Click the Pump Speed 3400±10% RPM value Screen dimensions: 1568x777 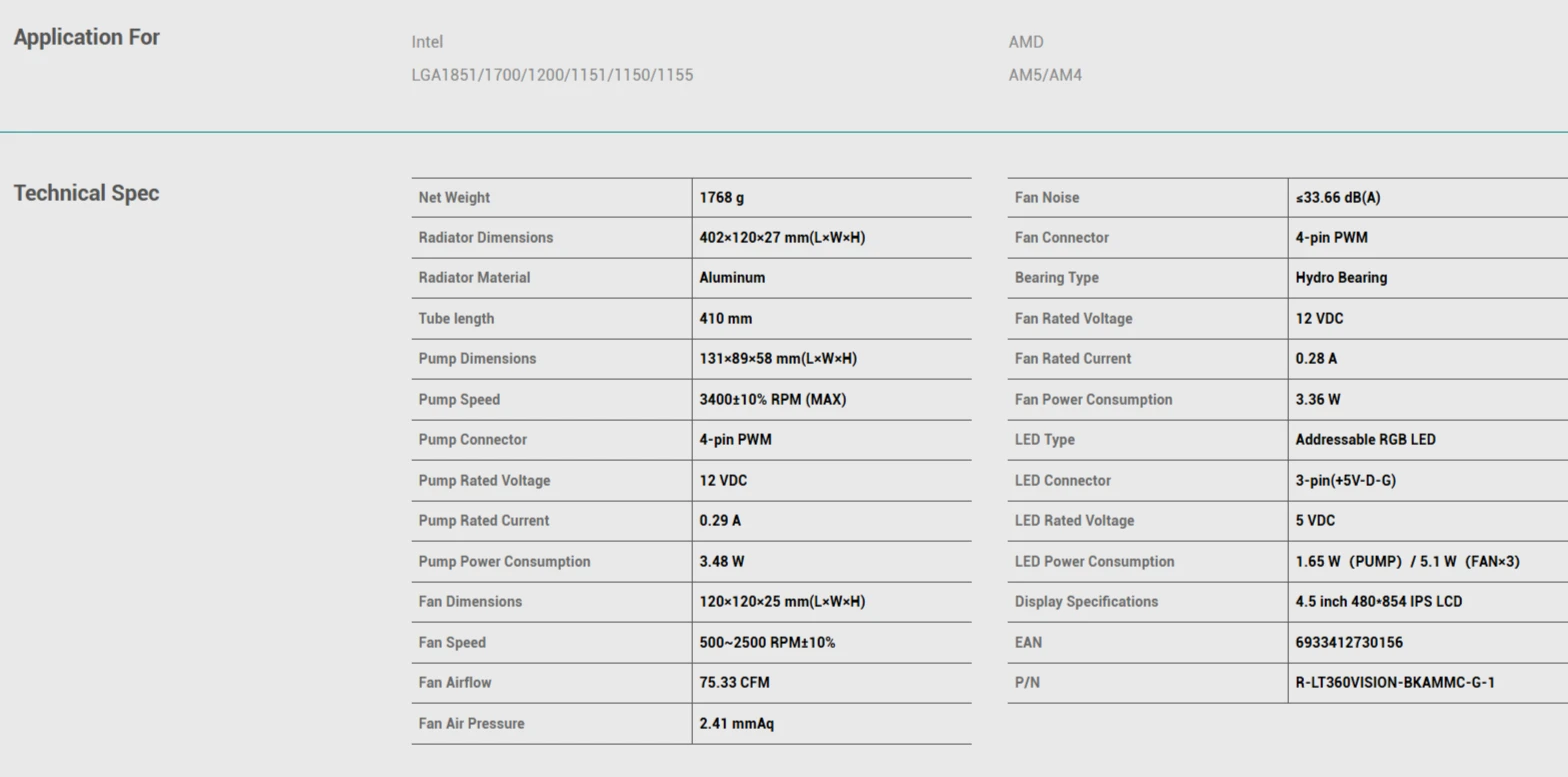[773, 400]
